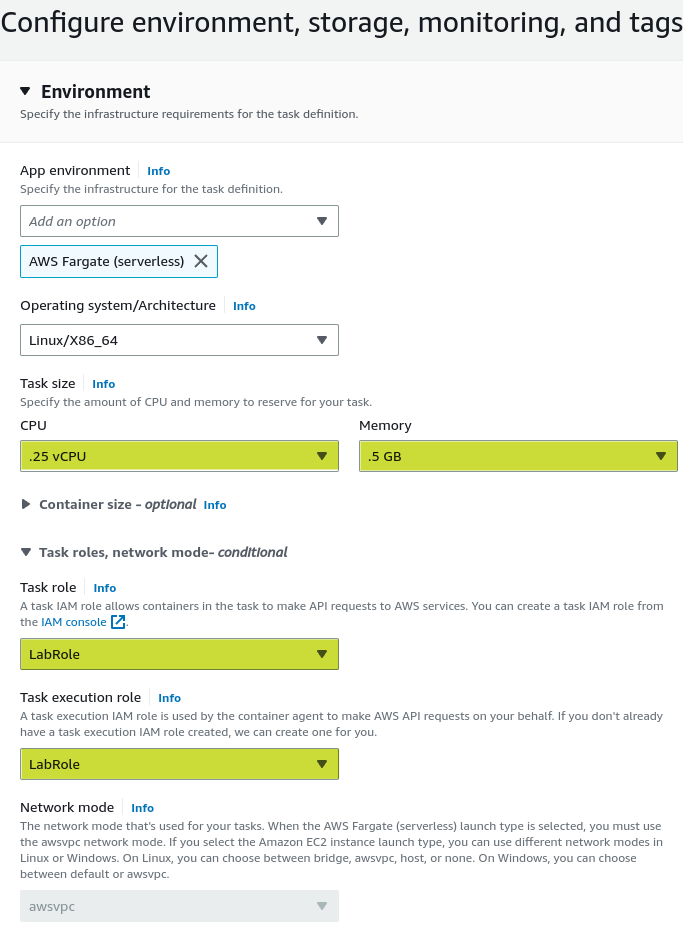Remove the AWS Fargate (serverless) selection
The image size is (683, 949).
pyautogui.click(x=201, y=261)
